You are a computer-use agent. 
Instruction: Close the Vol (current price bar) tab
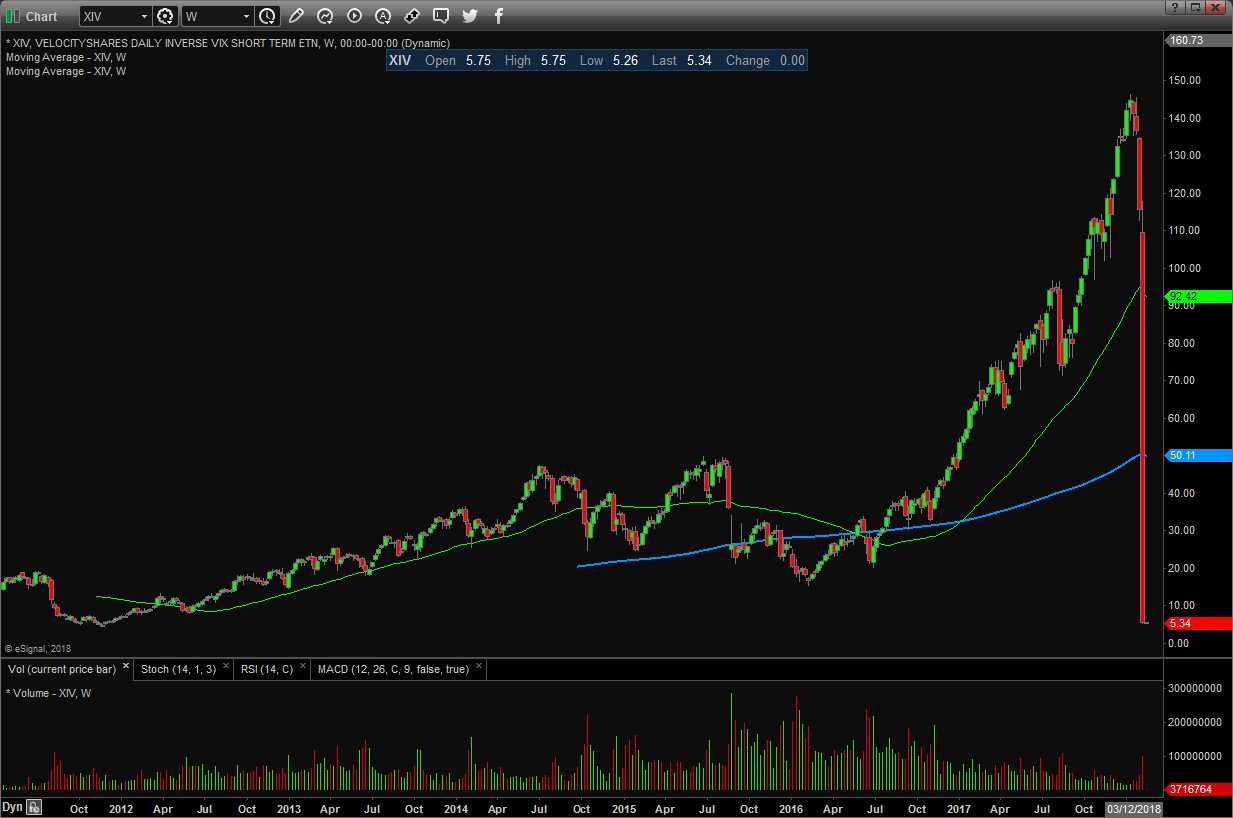coord(126,667)
